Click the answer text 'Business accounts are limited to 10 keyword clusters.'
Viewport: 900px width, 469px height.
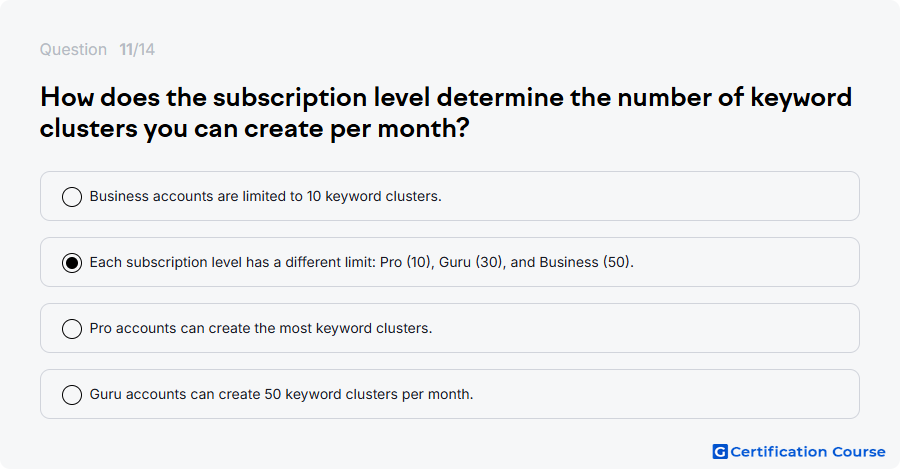click(x=265, y=196)
